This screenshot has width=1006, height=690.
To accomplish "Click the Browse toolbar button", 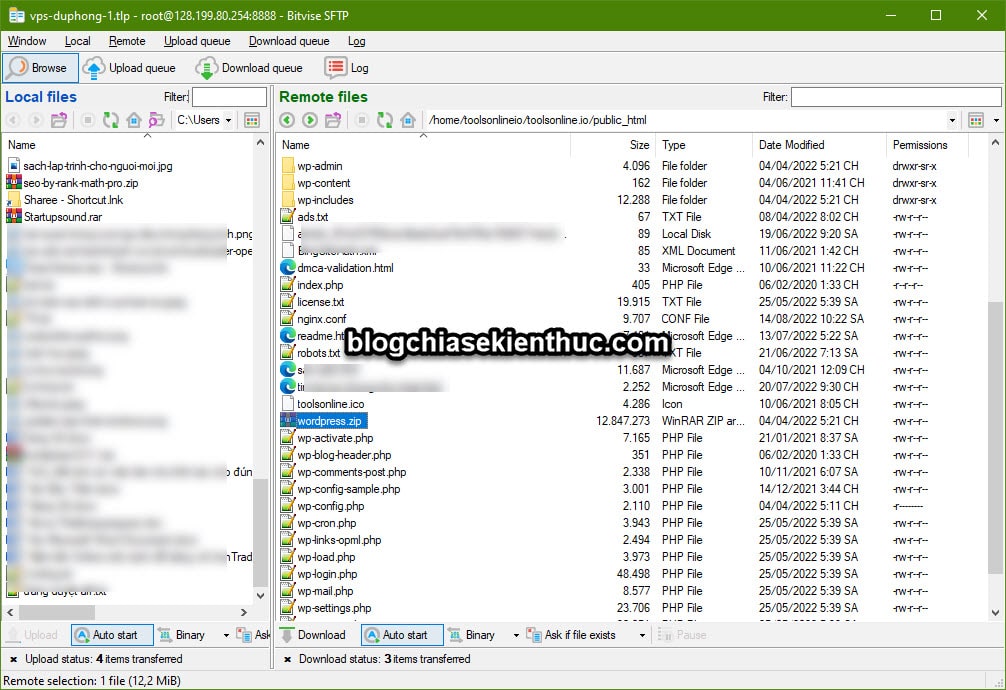I will (40, 67).
